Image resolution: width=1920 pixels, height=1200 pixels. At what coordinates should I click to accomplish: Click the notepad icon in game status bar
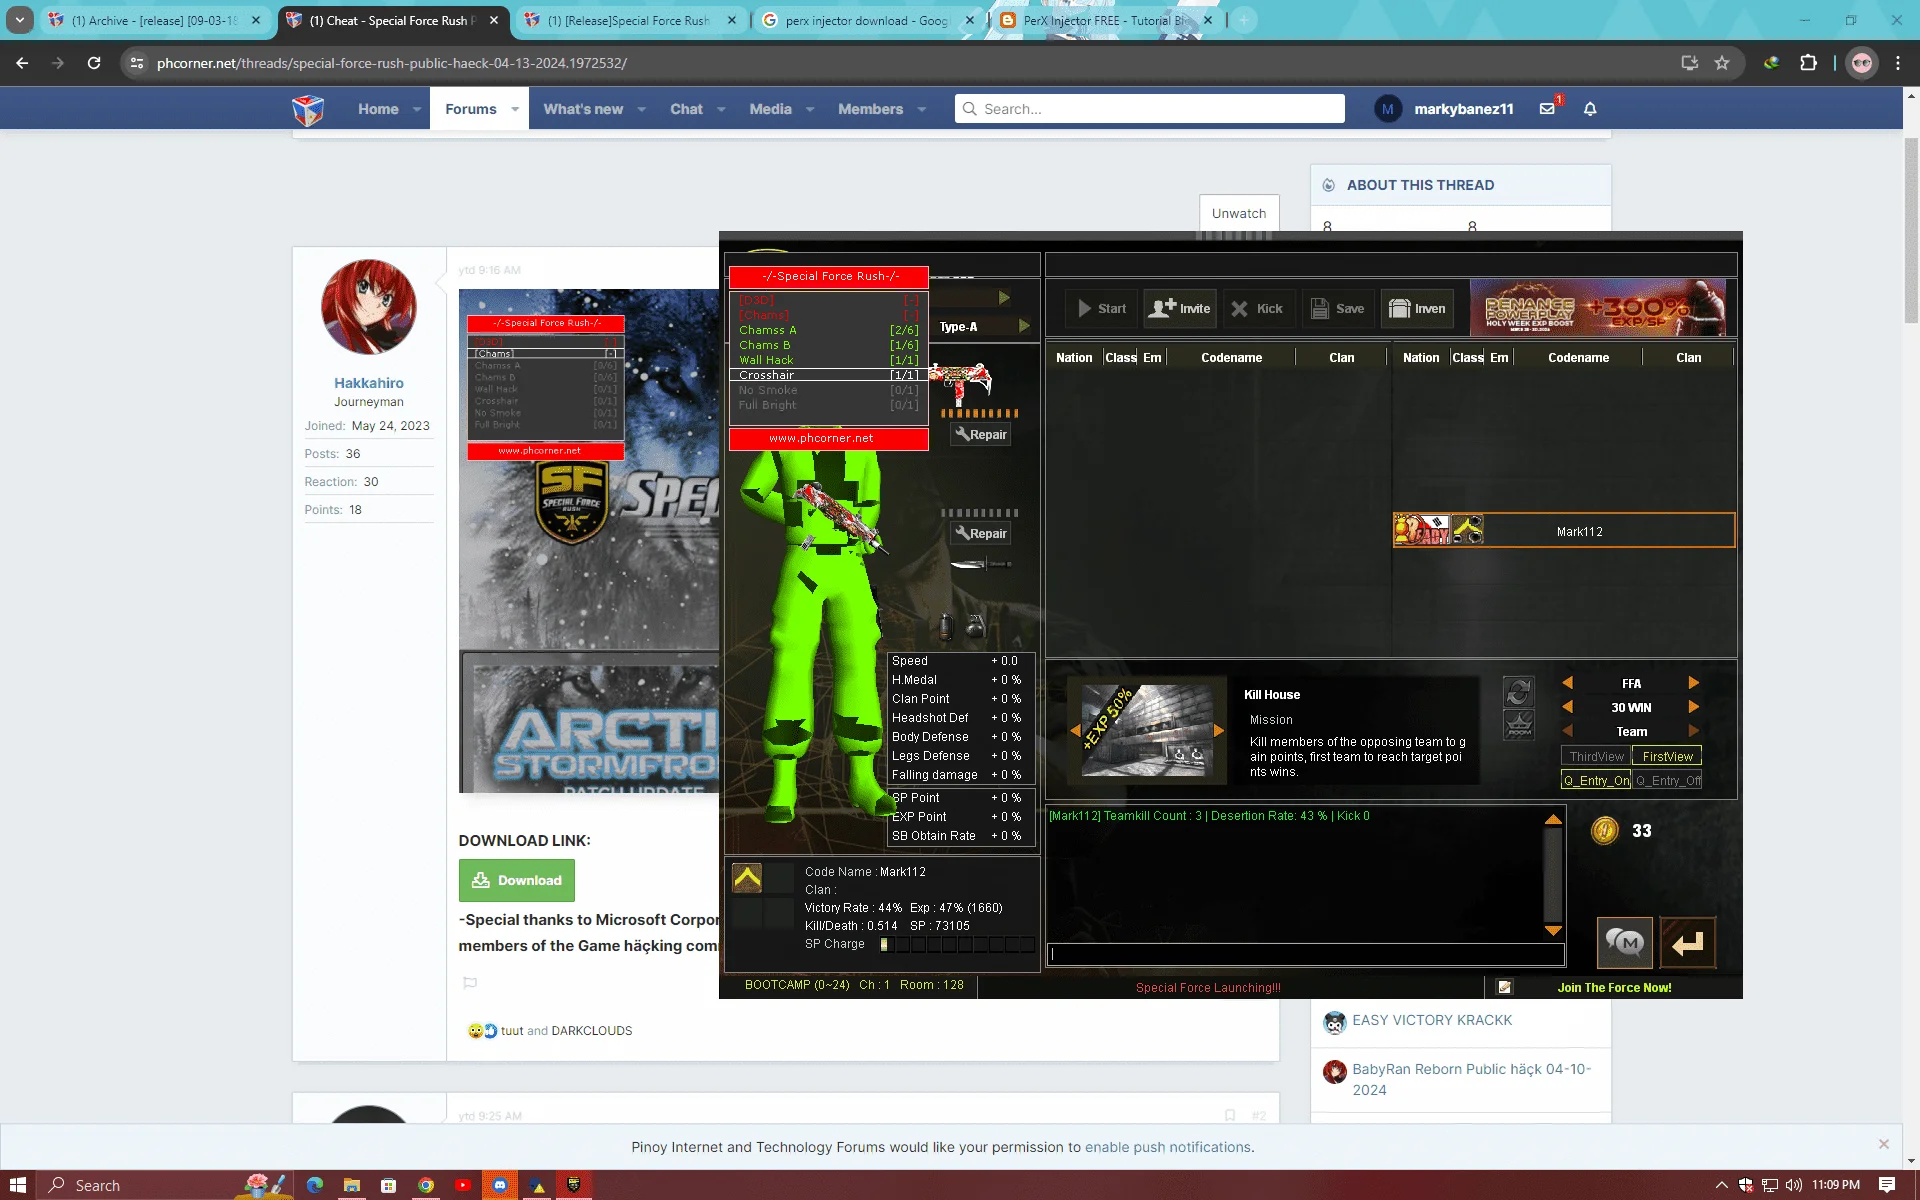tap(1504, 987)
